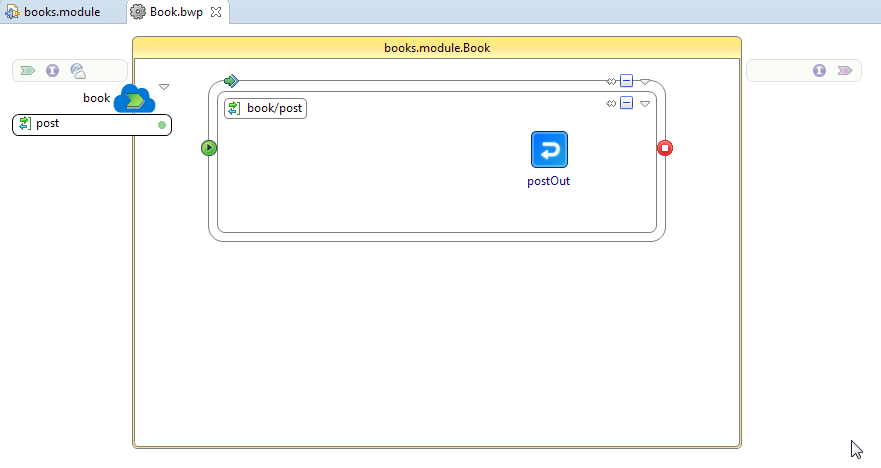The width and height of the screenshot is (881, 468).
Task: Click the books.module tab icon
Action: click(x=12, y=12)
